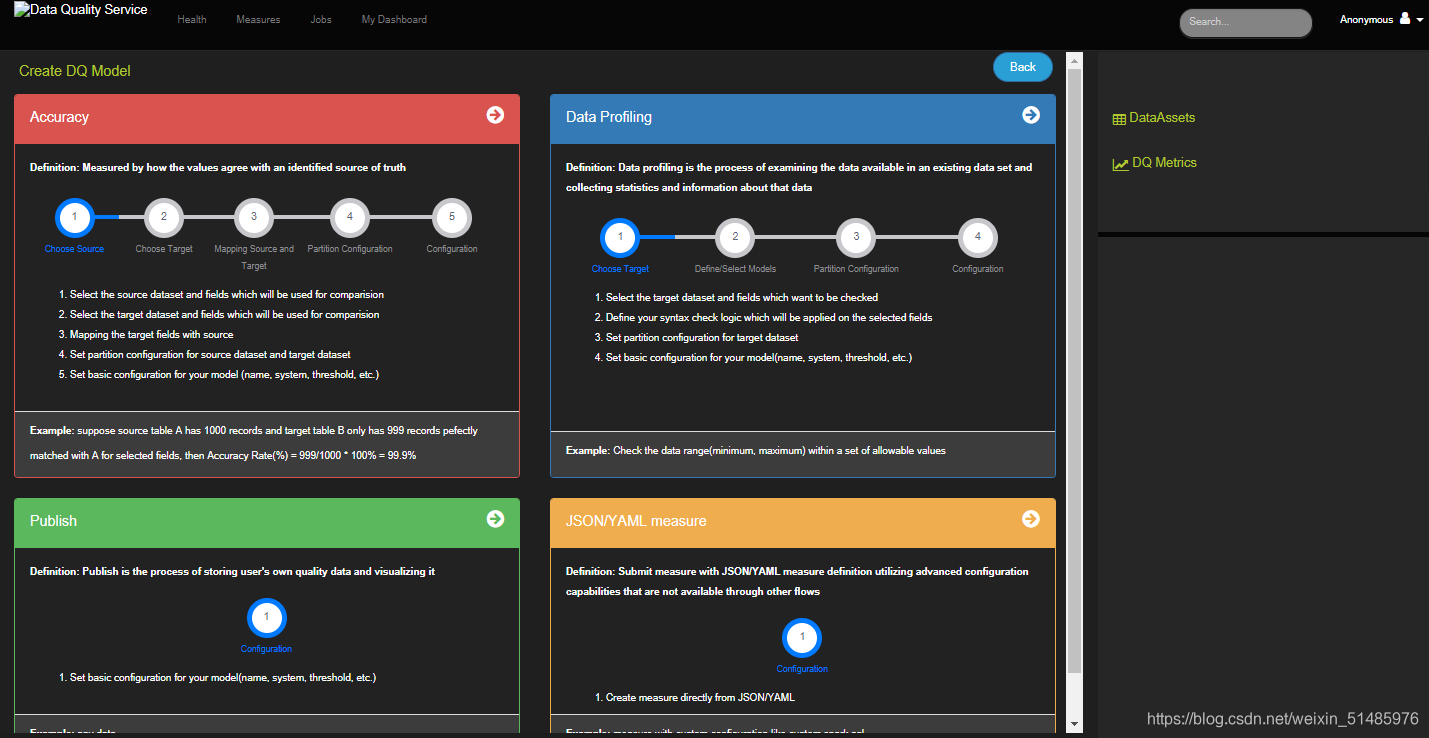Select Data Profiling step 1 Choose Target
This screenshot has height=738, width=1429.
pyautogui.click(x=620, y=237)
